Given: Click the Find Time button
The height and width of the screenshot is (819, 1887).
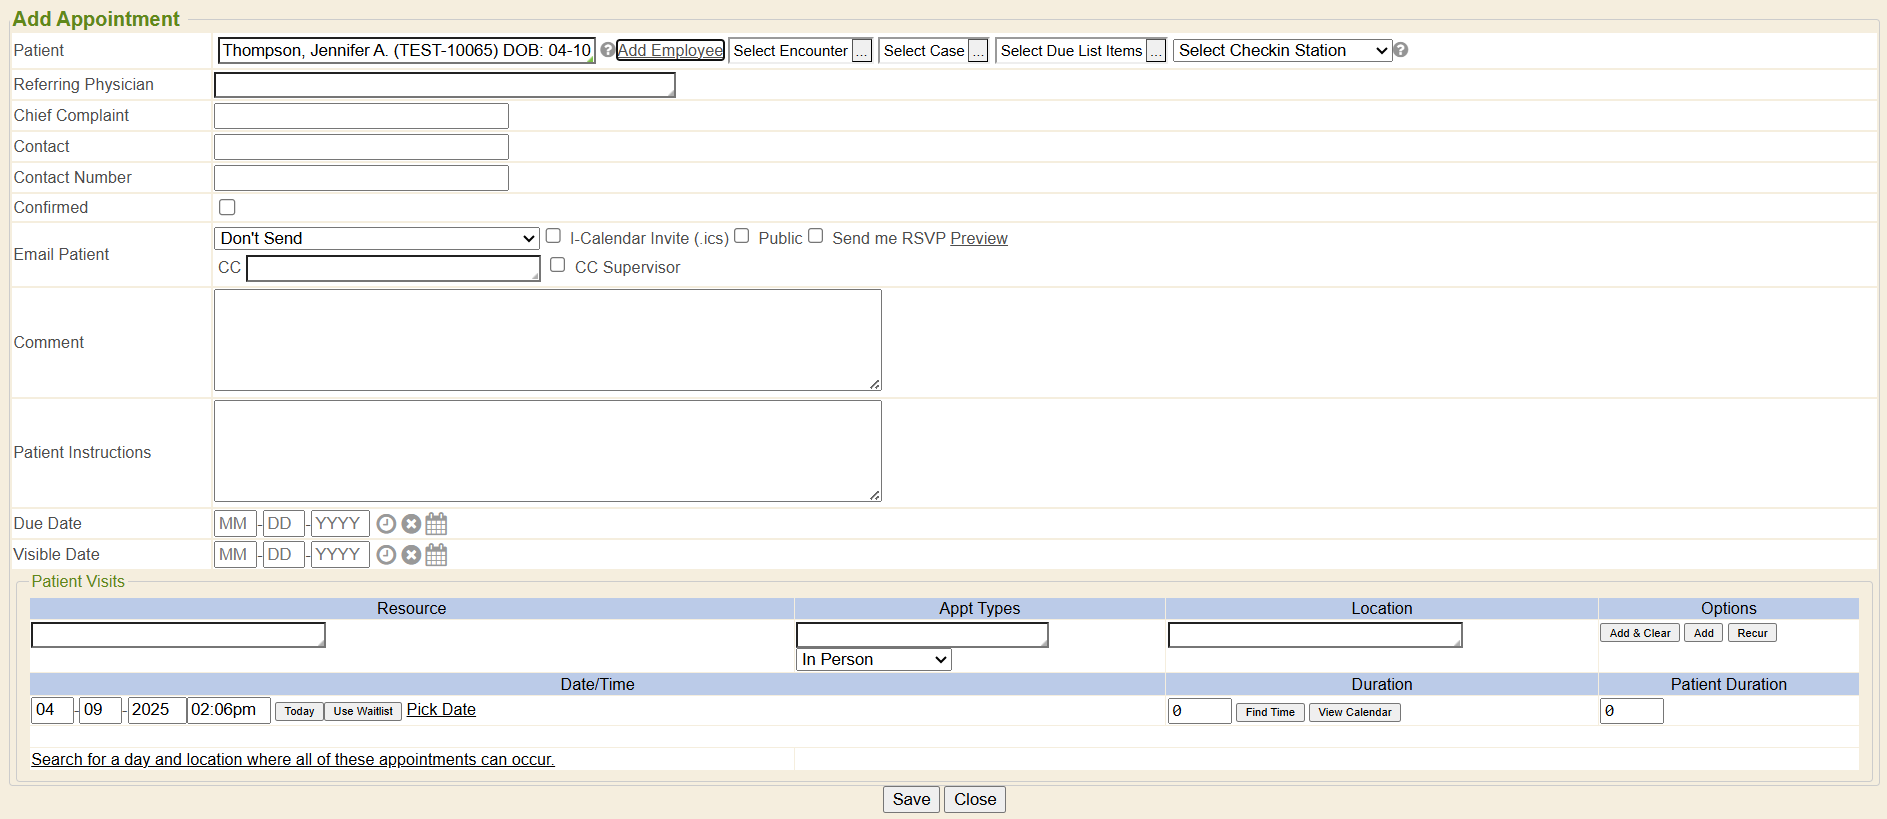Looking at the screenshot, I should coord(1270,712).
